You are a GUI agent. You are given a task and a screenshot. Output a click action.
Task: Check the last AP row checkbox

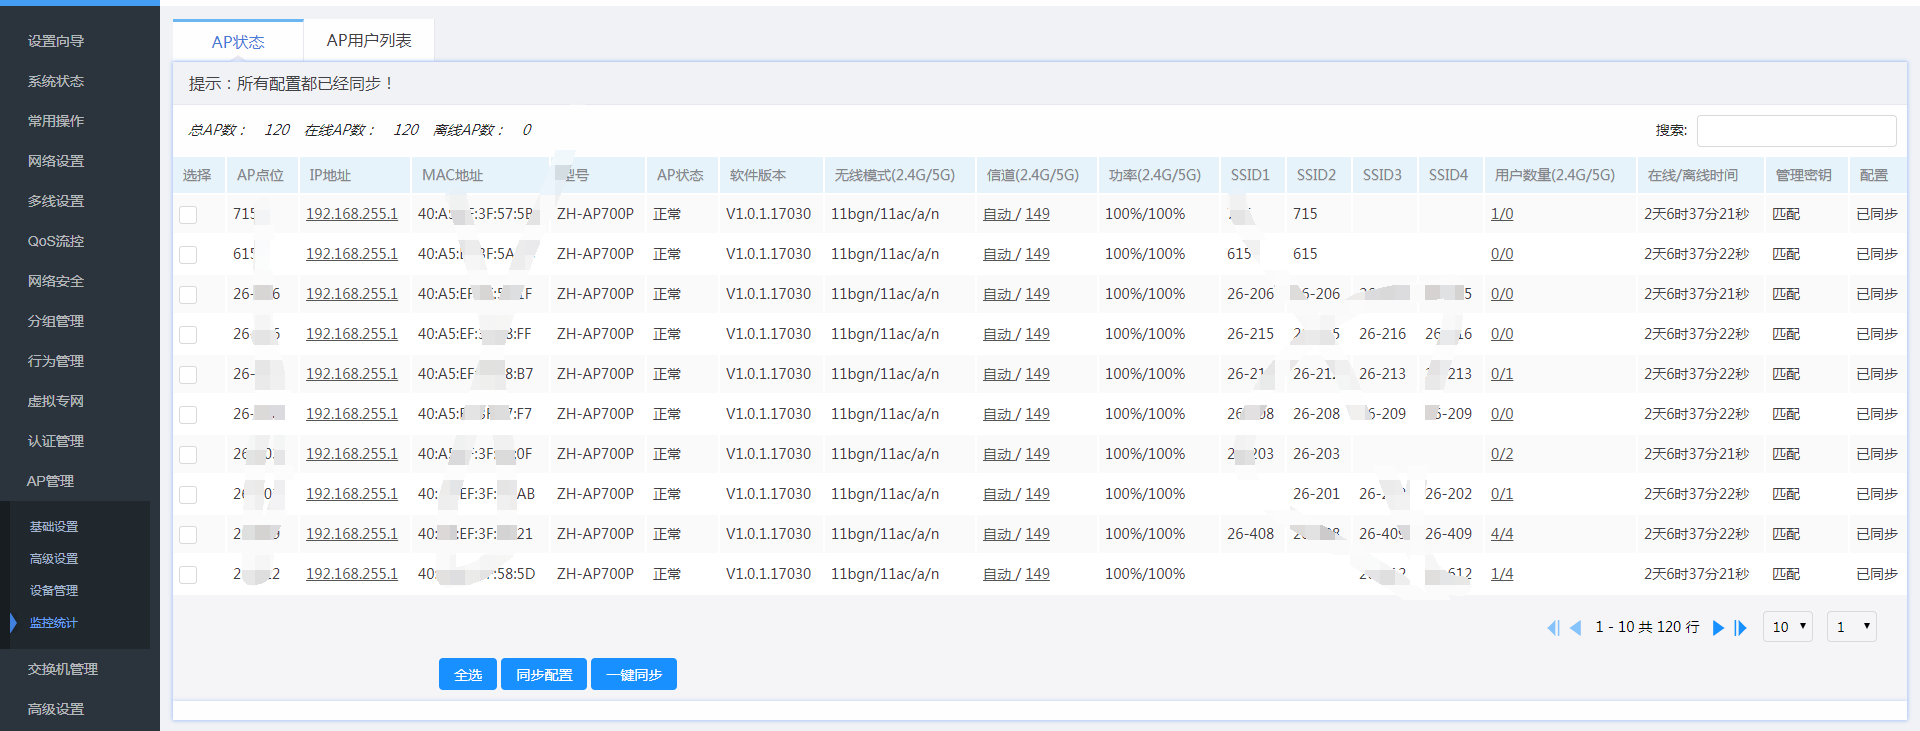pyautogui.click(x=188, y=575)
